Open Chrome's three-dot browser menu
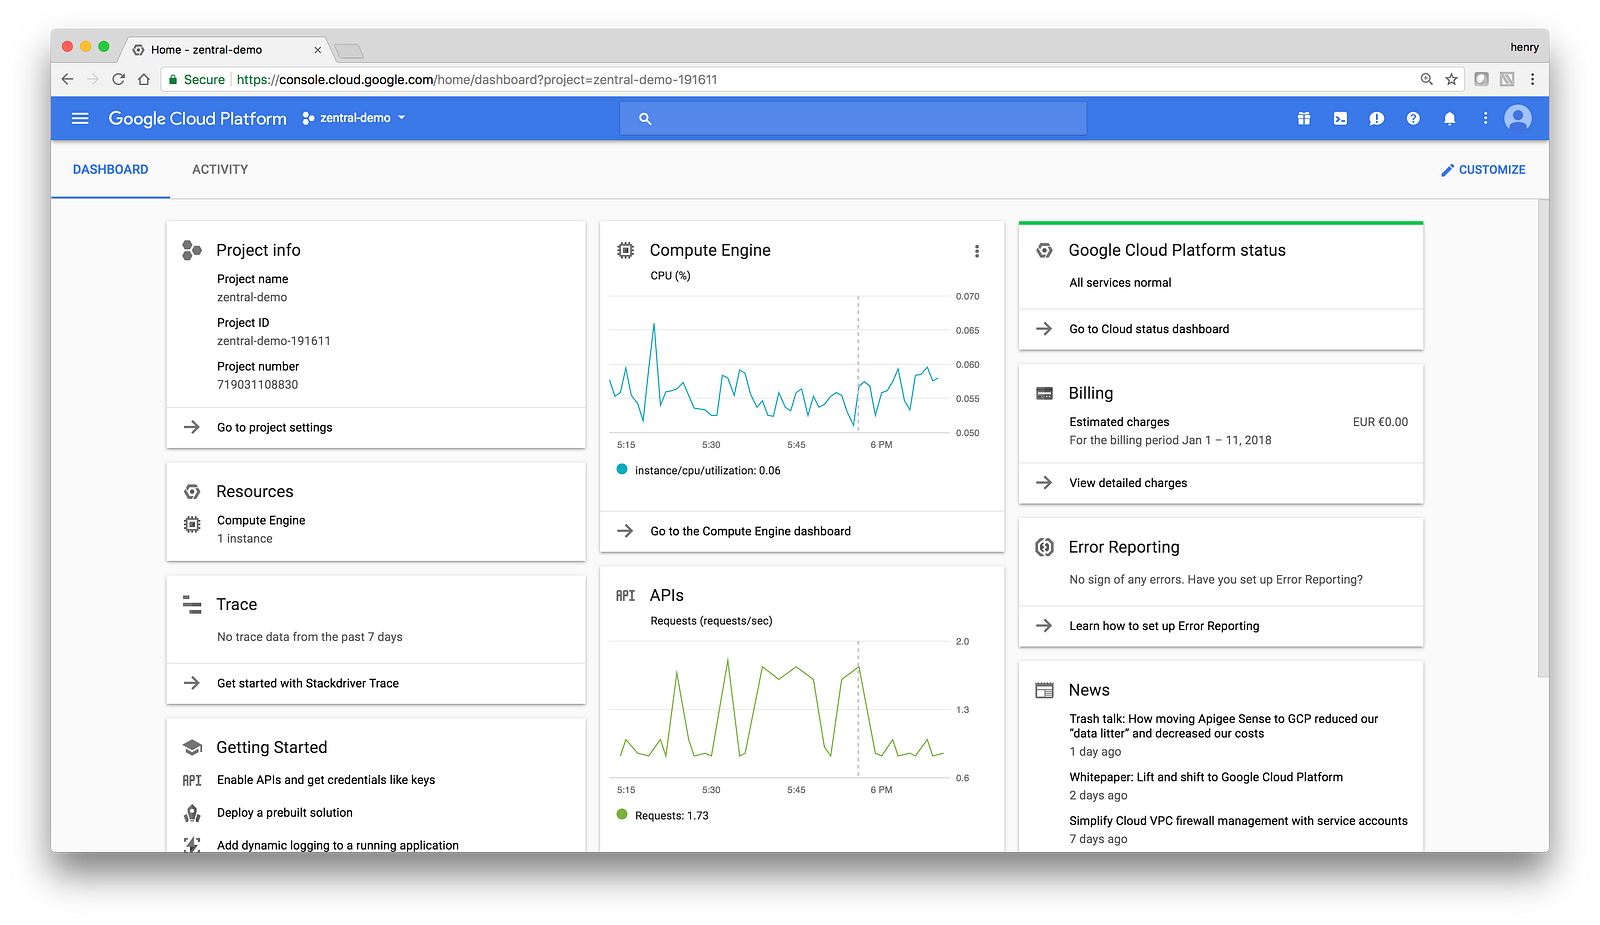This screenshot has height=925, width=1600. click(x=1532, y=79)
